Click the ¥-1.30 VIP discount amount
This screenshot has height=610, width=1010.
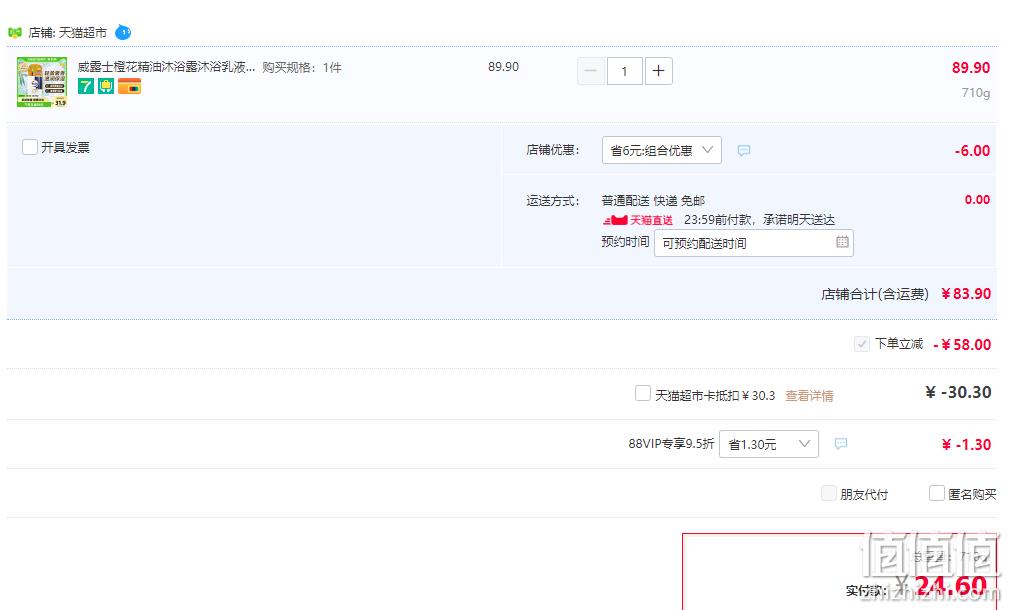966,444
